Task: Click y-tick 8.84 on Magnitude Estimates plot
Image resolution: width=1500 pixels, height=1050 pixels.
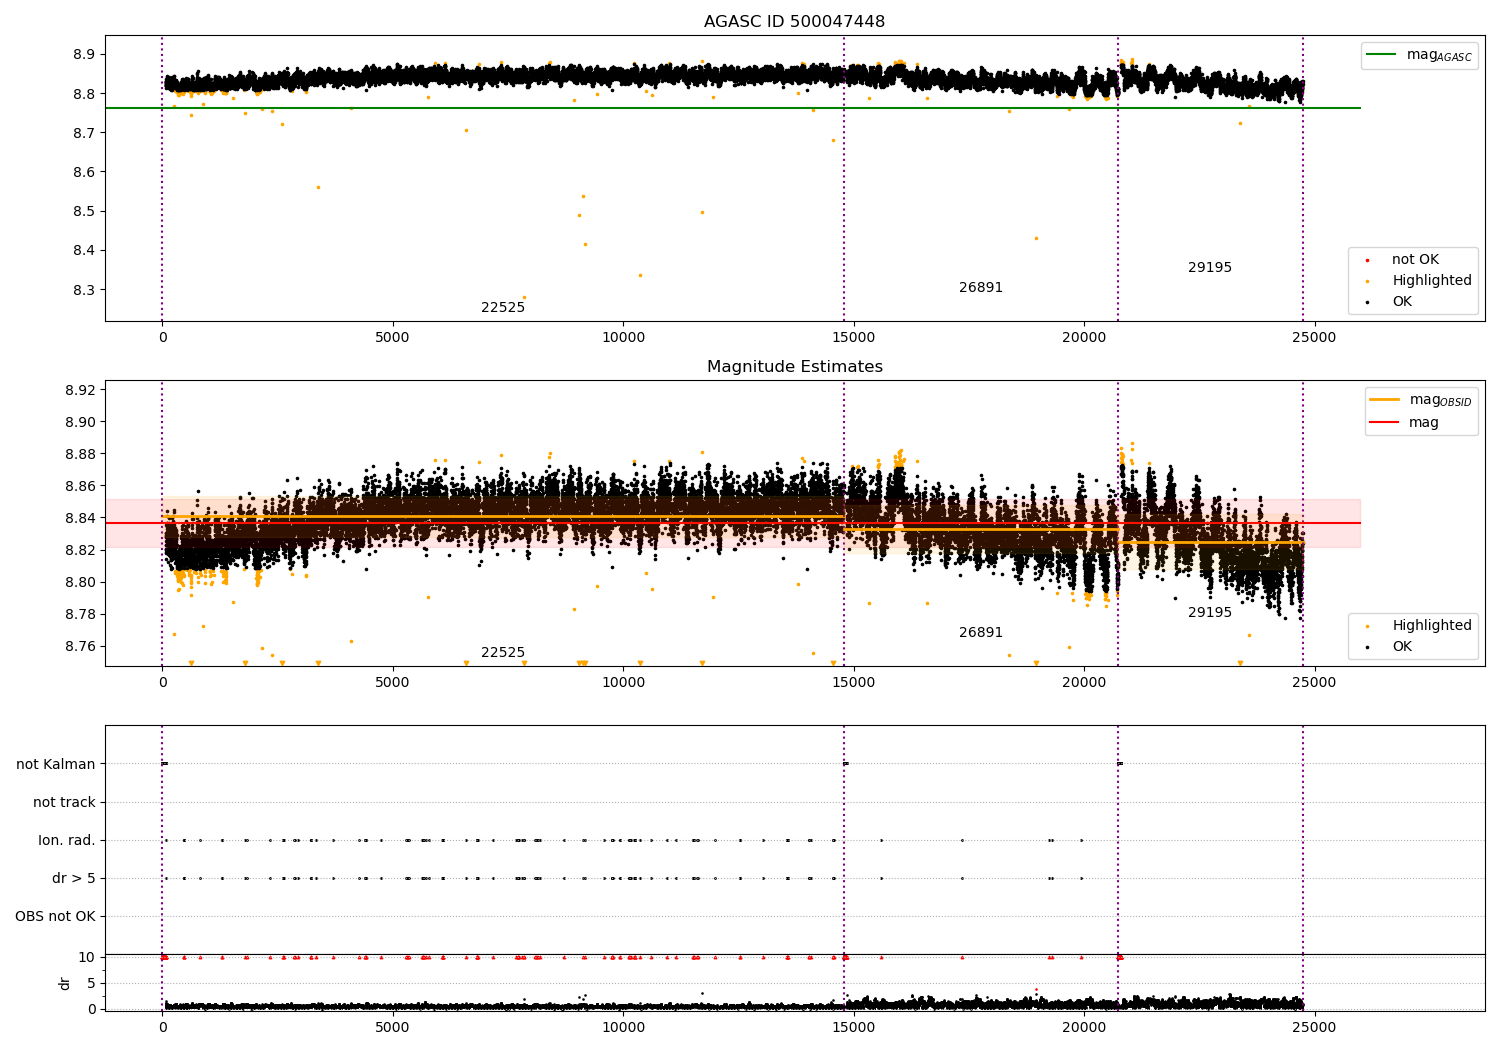Action: tap(79, 518)
